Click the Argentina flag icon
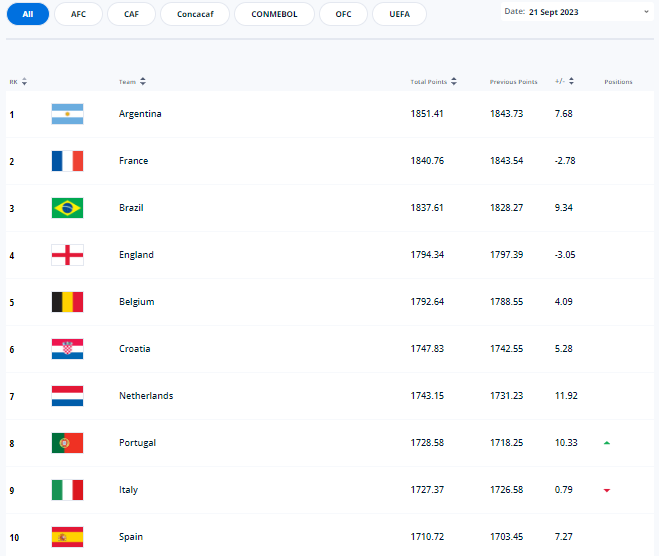 tap(67, 114)
